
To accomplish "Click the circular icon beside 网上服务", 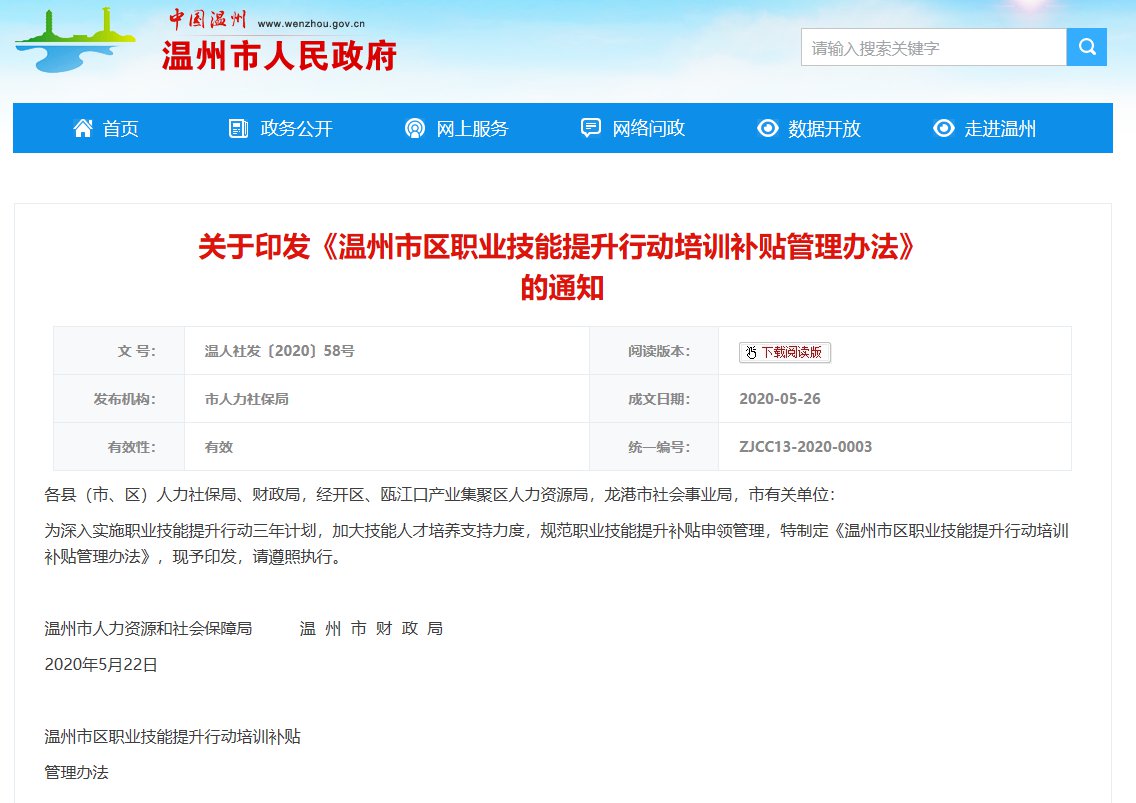I will click(x=414, y=128).
